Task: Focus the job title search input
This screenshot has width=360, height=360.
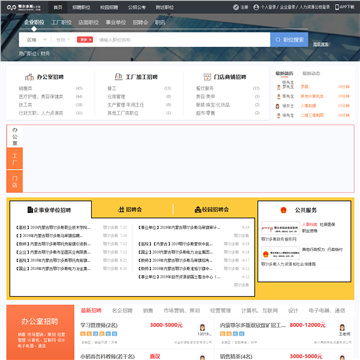Action: pos(183,40)
